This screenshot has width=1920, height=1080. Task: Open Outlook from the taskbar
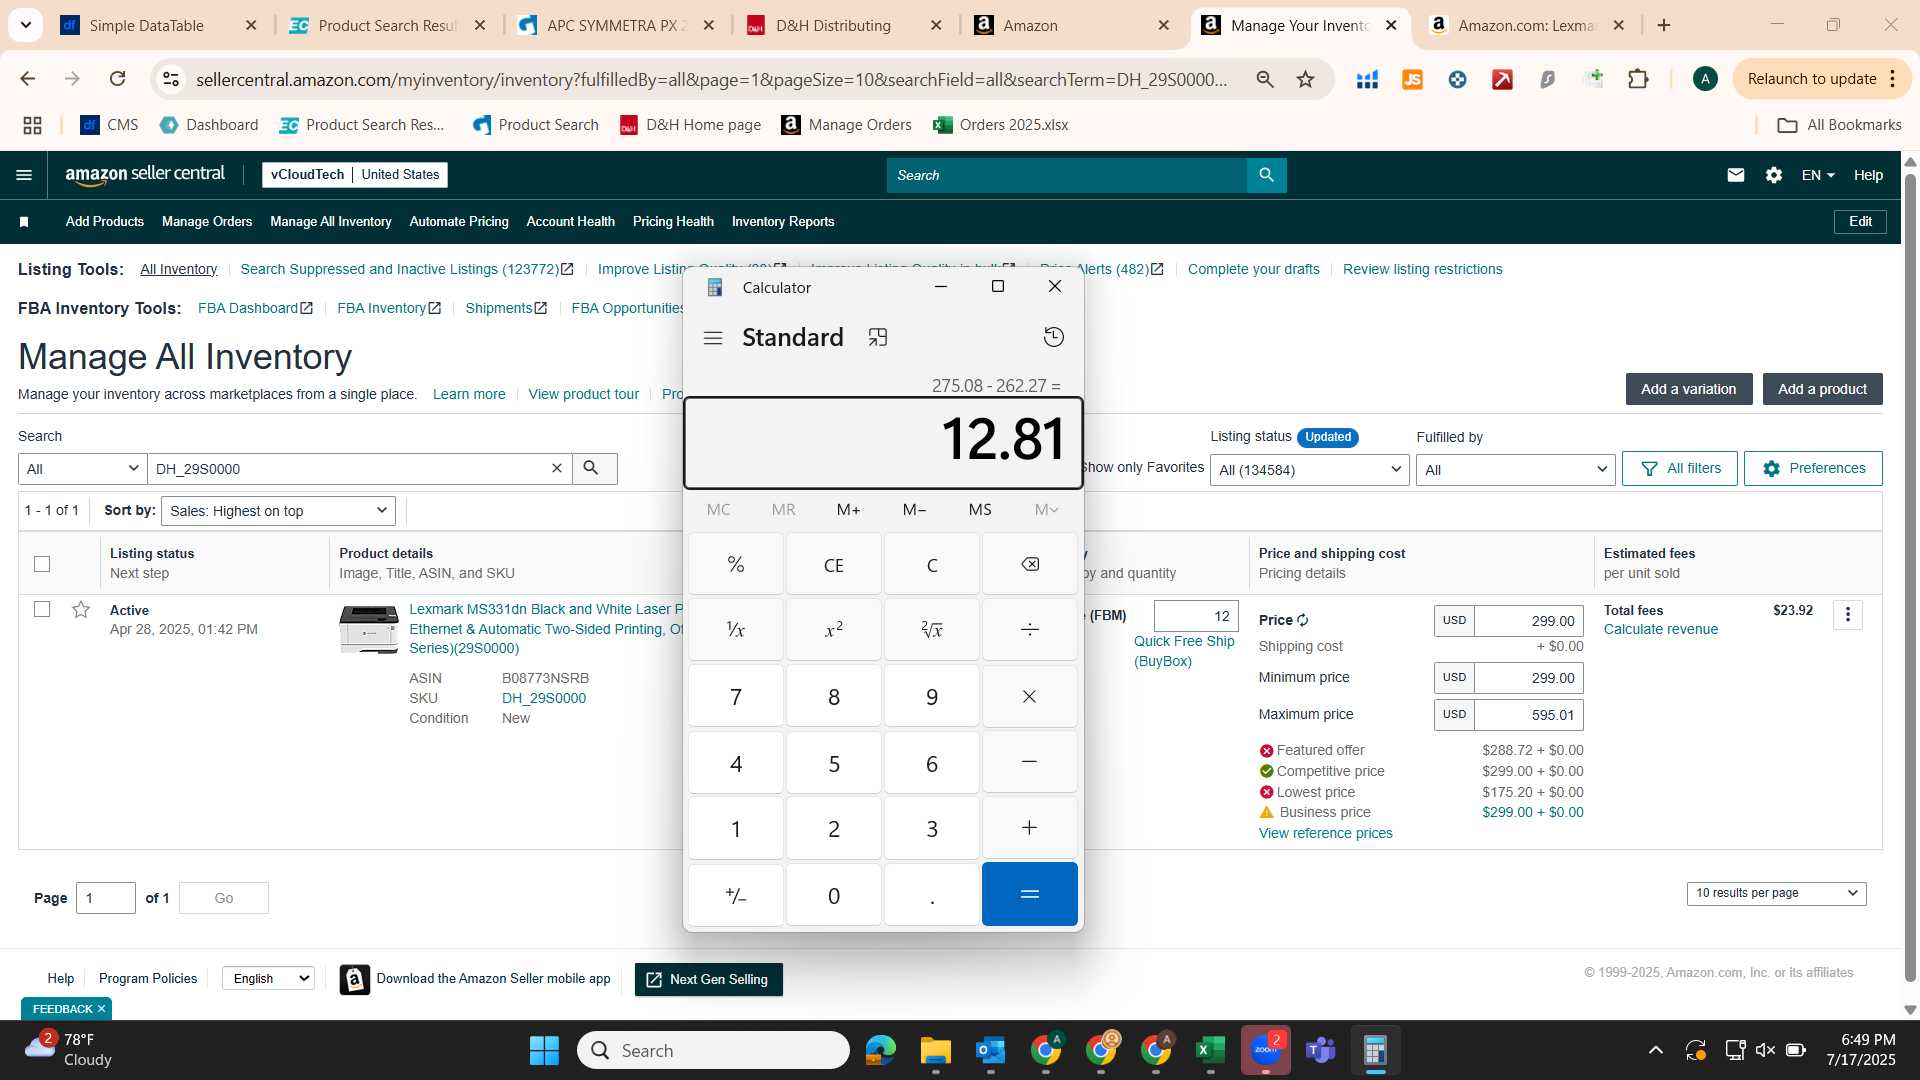990,1050
